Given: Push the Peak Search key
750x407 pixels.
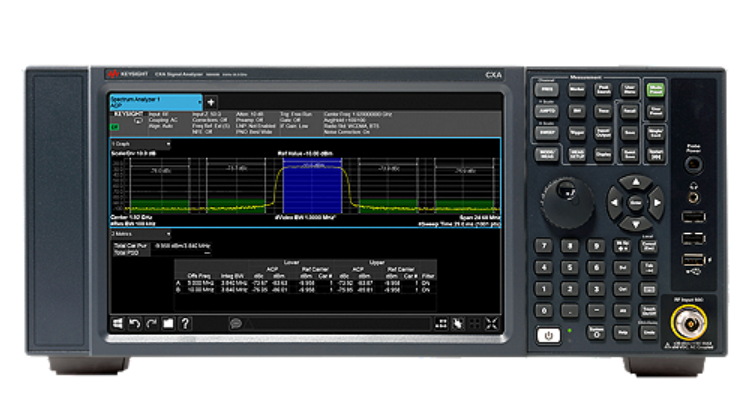Looking at the screenshot, I should coord(603,89).
